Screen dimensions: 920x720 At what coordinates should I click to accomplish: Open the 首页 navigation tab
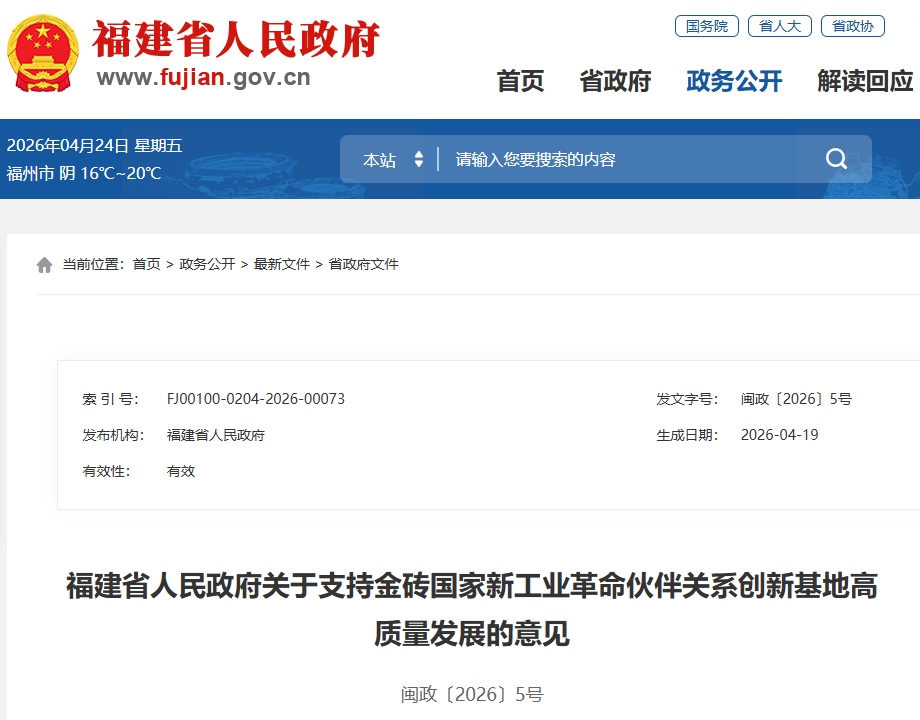click(x=520, y=82)
